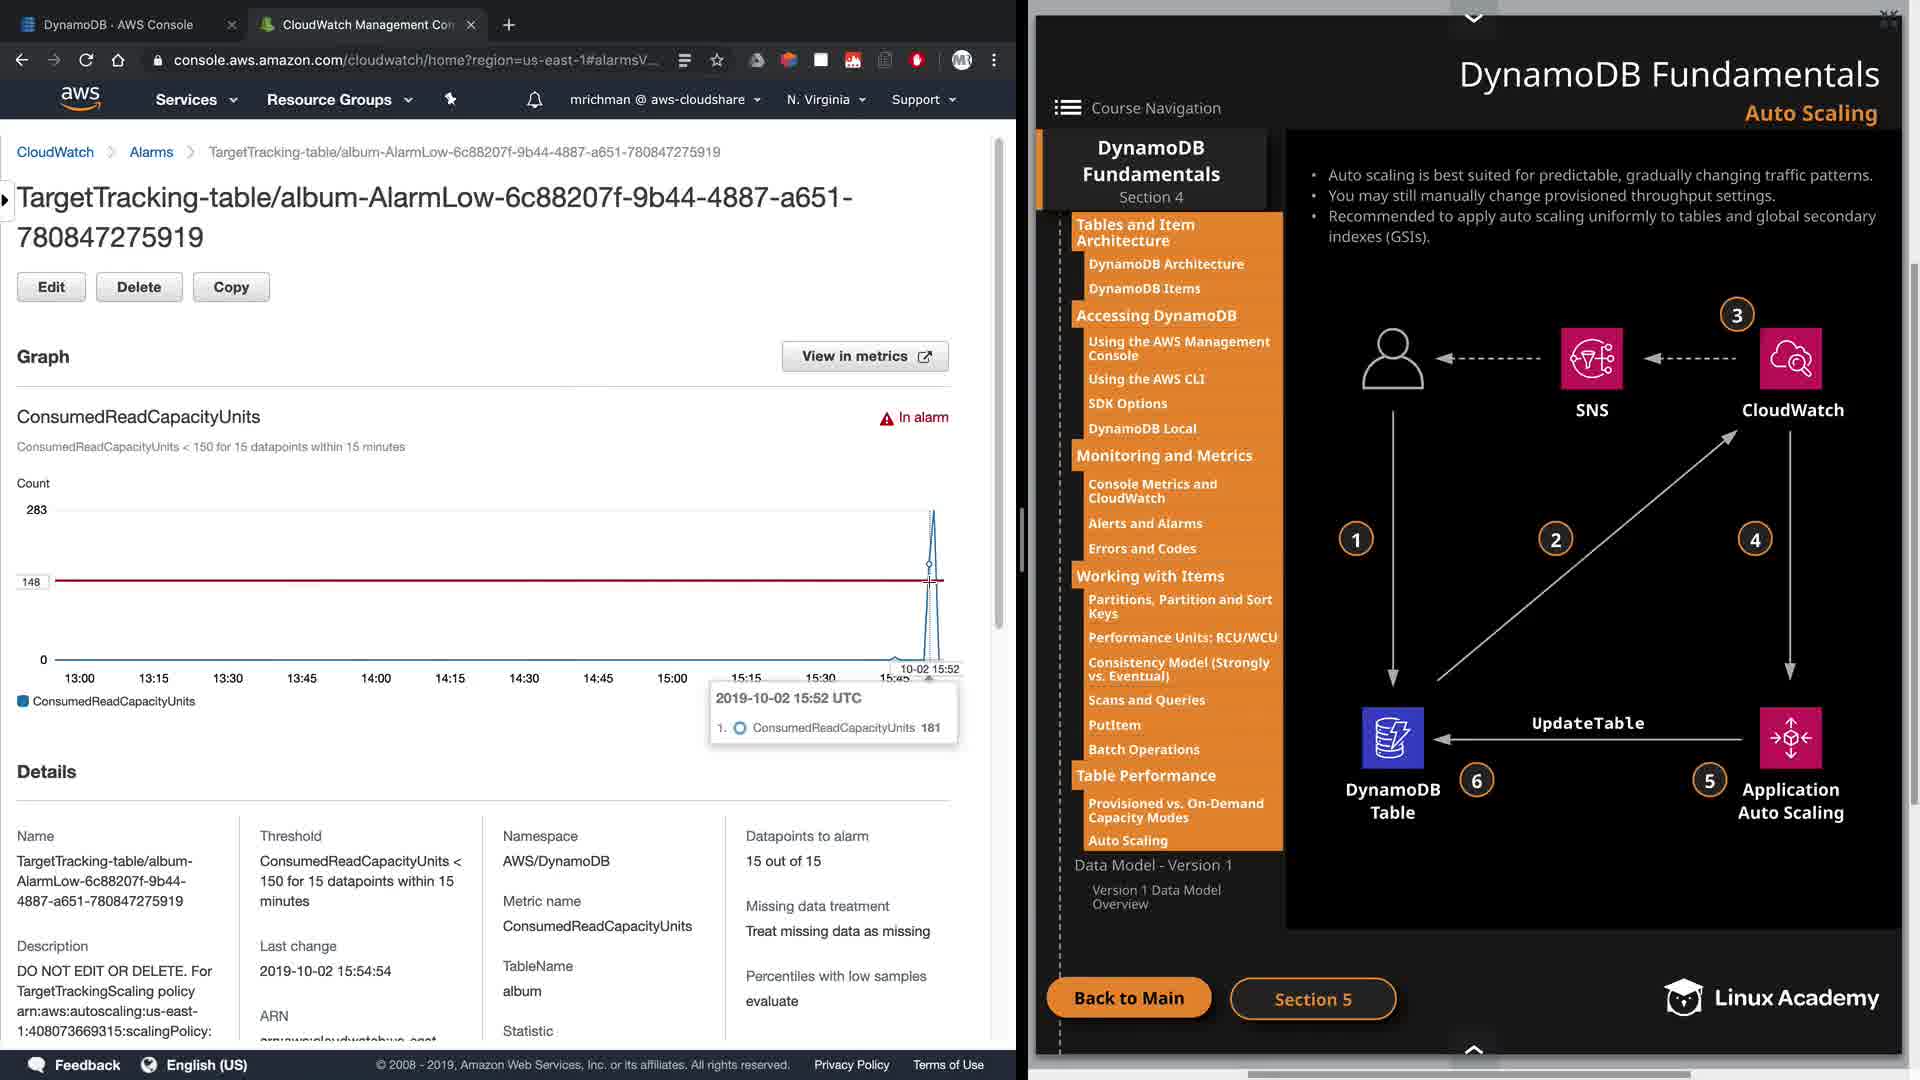Bookmark page with the star icon

coord(717,60)
